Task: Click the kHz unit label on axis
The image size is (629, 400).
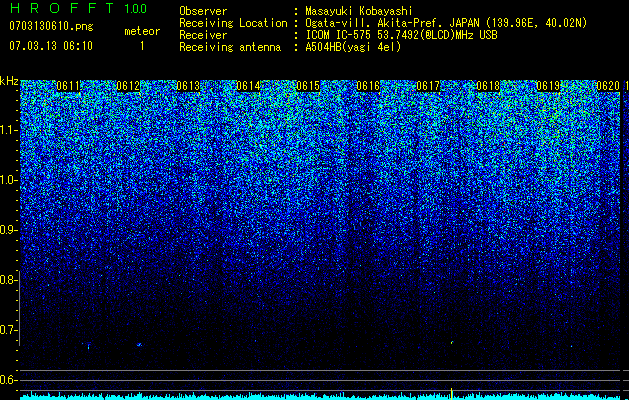Action: tap(9, 81)
